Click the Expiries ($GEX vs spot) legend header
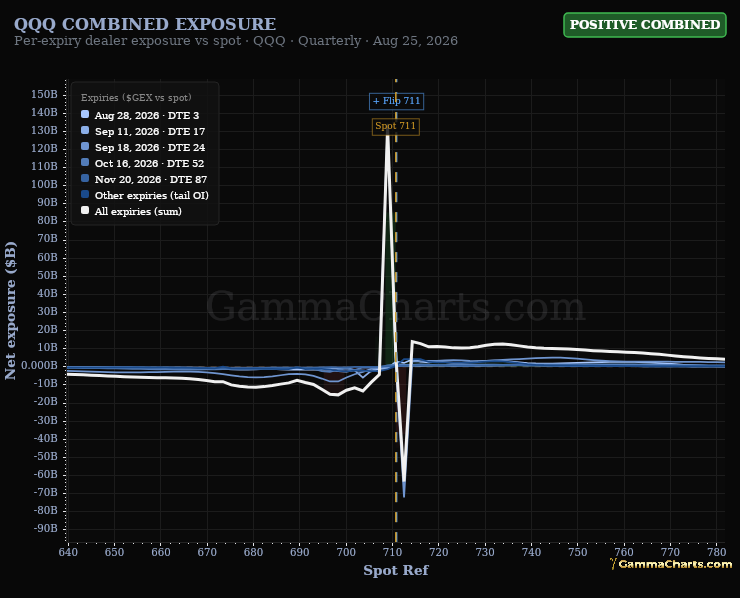Image resolution: width=740 pixels, height=598 pixels. point(136,98)
